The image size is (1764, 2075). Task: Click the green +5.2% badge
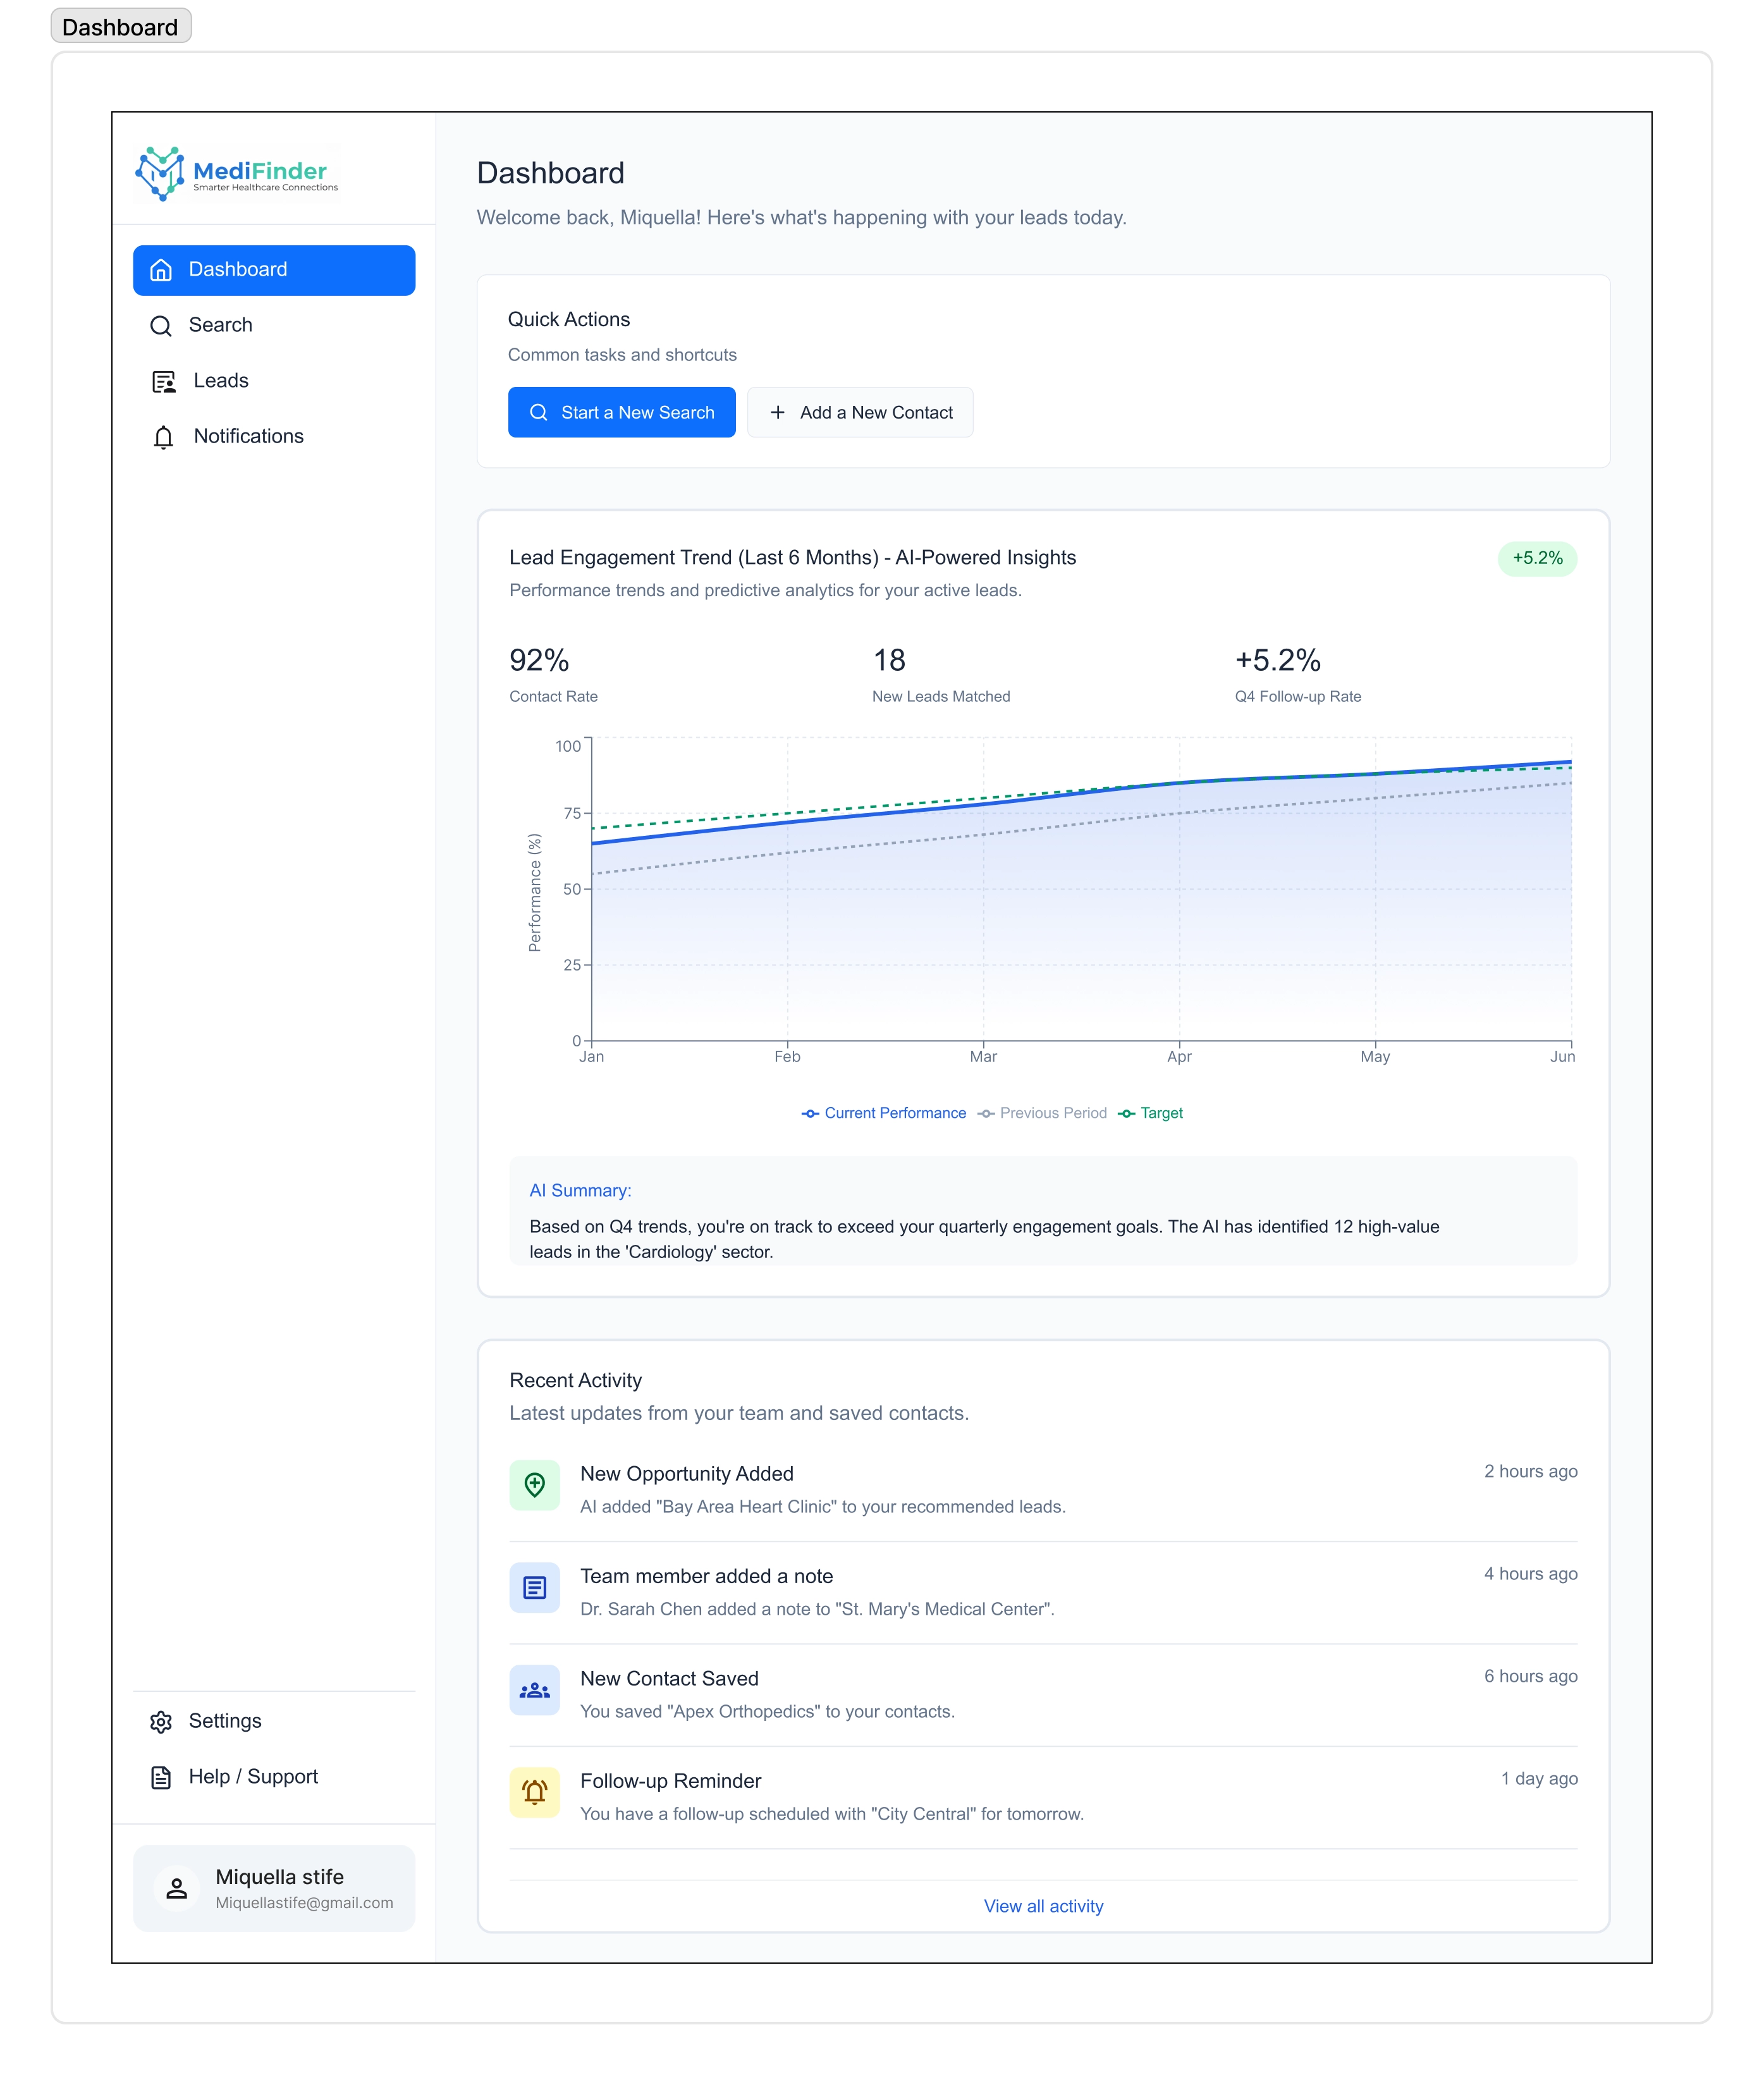1536,558
